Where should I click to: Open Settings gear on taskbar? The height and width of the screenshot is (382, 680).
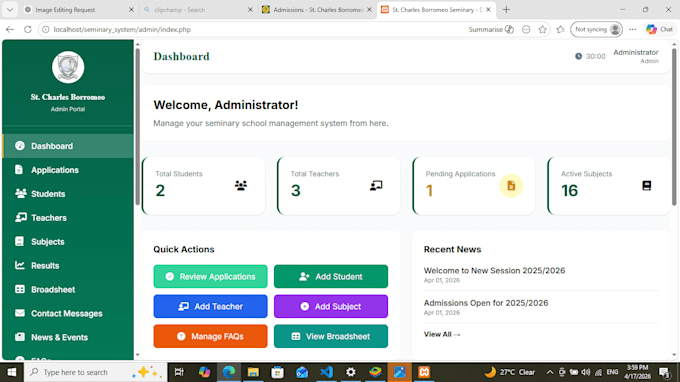point(350,372)
